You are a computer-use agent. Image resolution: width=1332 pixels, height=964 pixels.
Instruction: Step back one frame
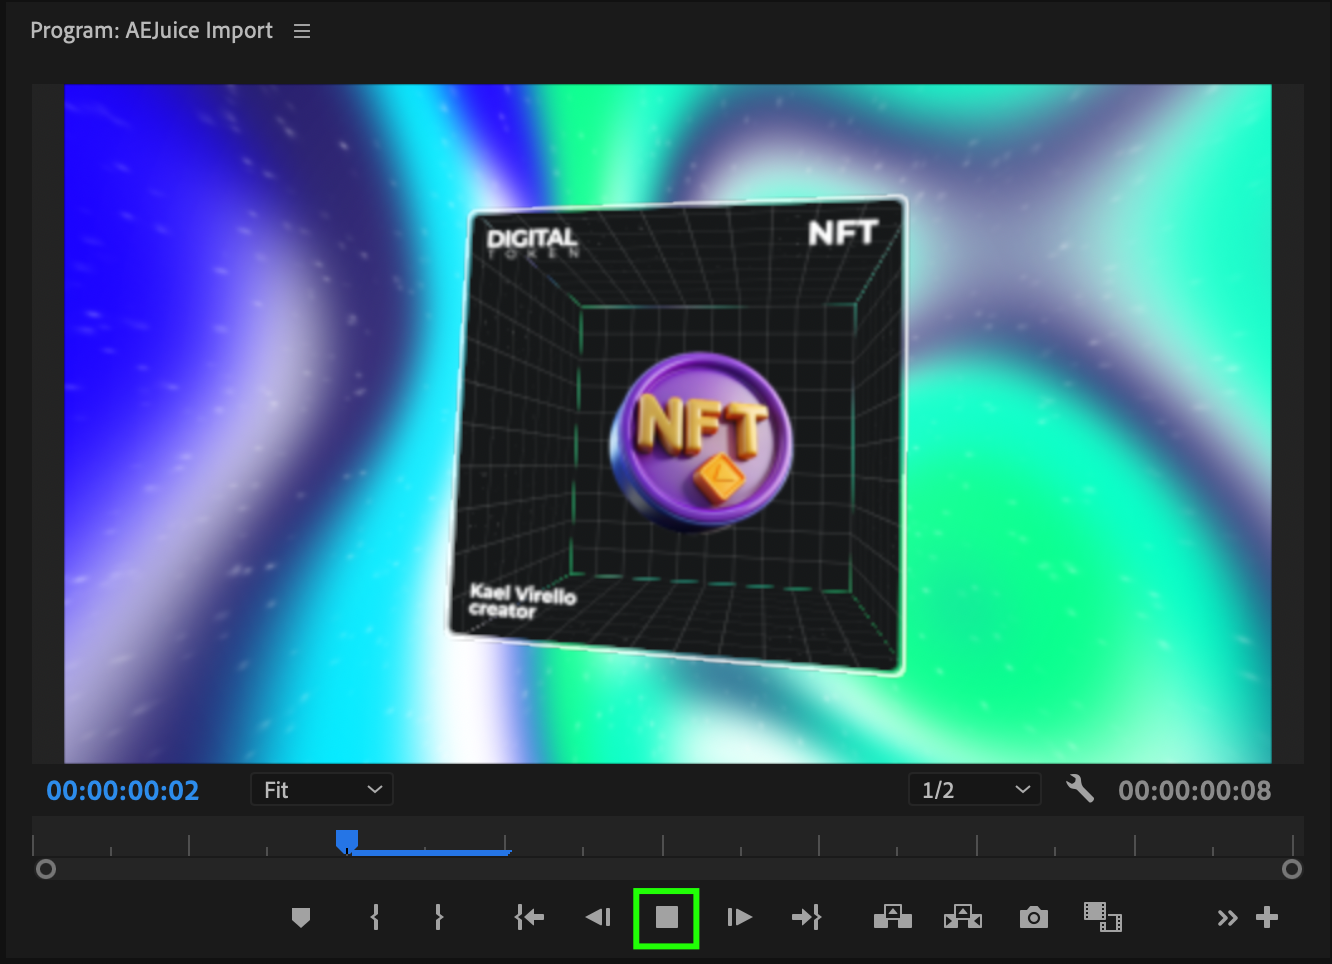pos(598,917)
